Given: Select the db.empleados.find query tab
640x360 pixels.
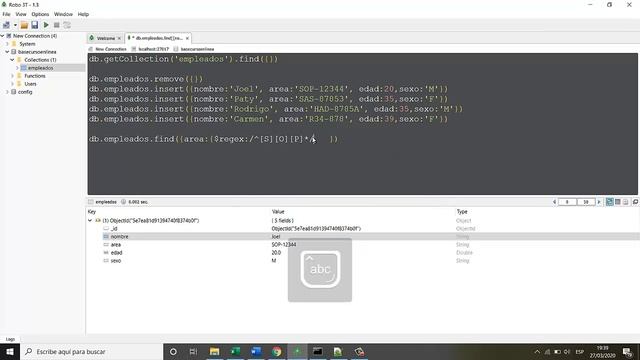Looking at the screenshot, I should [x=159, y=38].
